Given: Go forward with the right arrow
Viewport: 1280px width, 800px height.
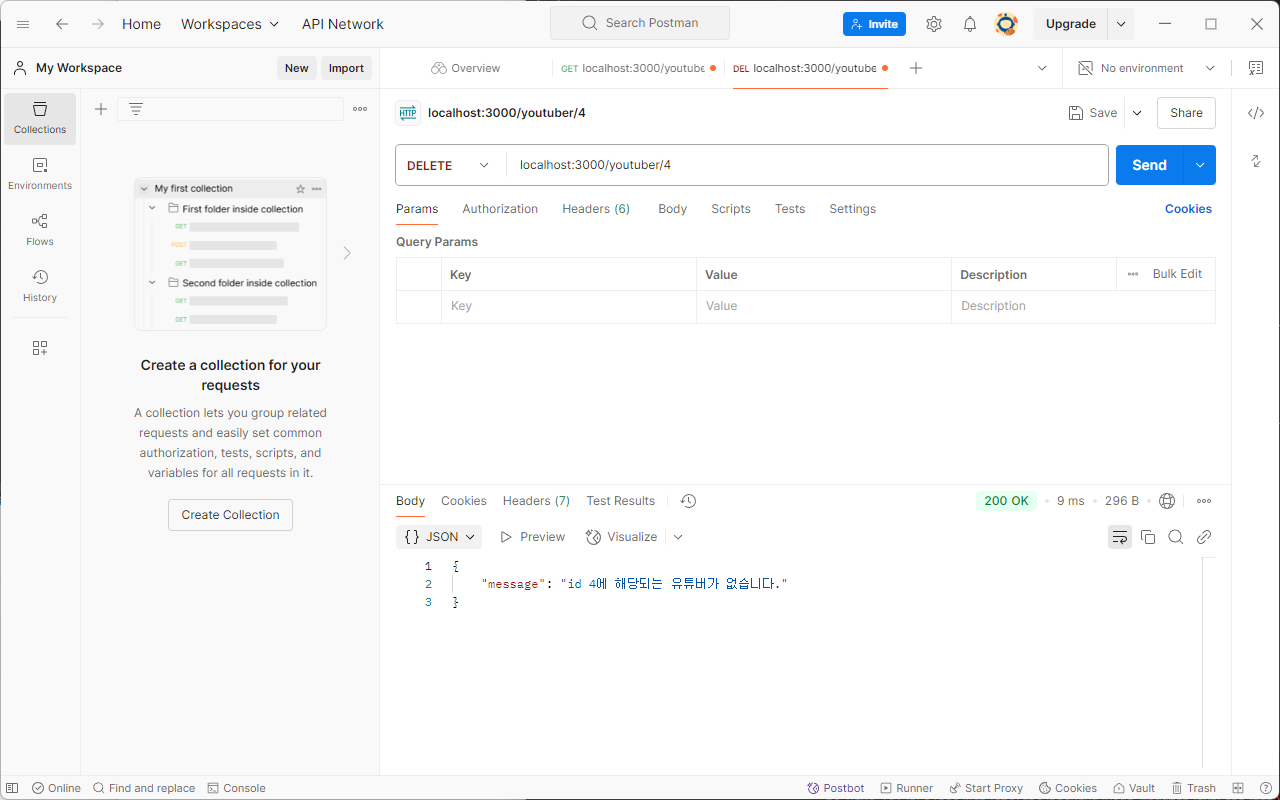Looking at the screenshot, I should coord(98,24).
